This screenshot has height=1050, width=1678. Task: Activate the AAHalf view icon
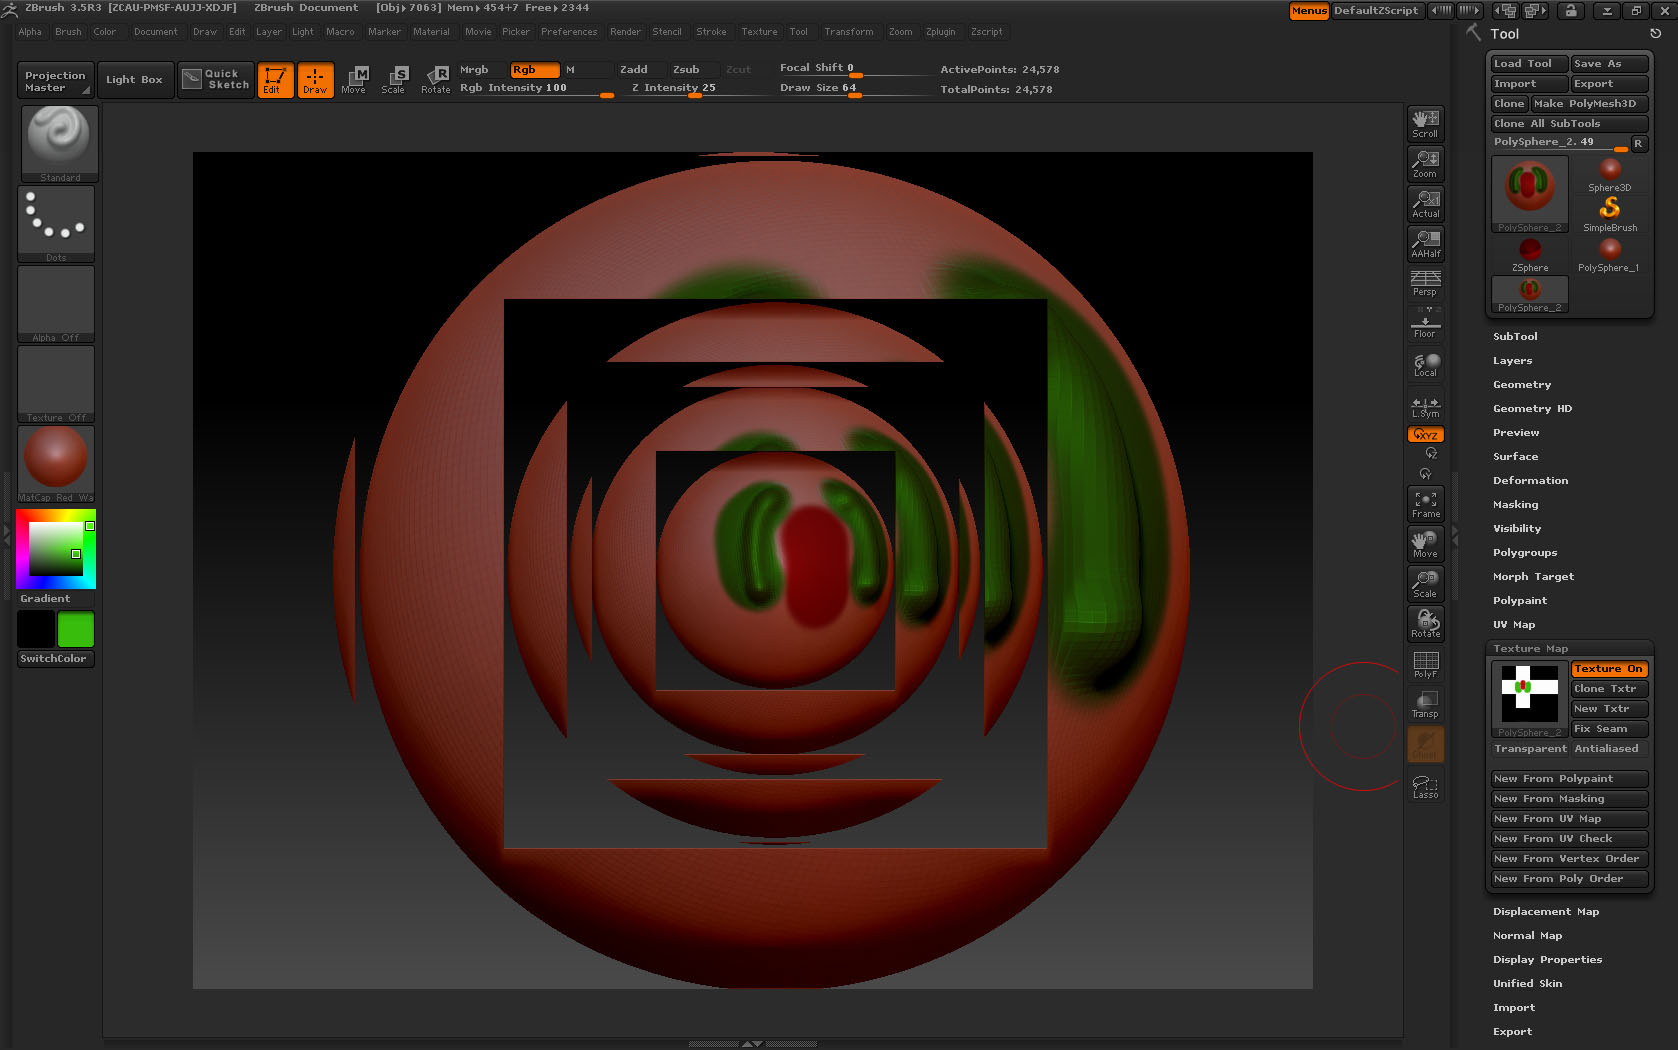tap(1425, 243)
